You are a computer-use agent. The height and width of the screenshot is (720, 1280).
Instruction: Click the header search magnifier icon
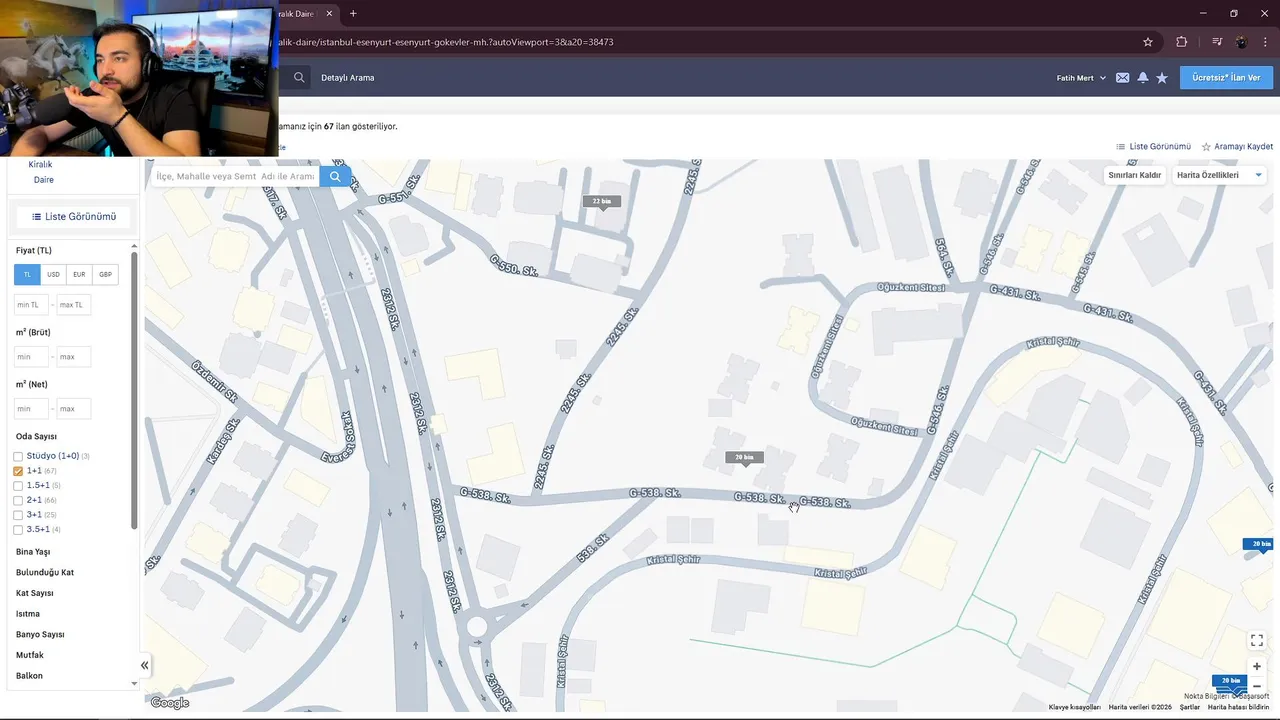(299, 77)
